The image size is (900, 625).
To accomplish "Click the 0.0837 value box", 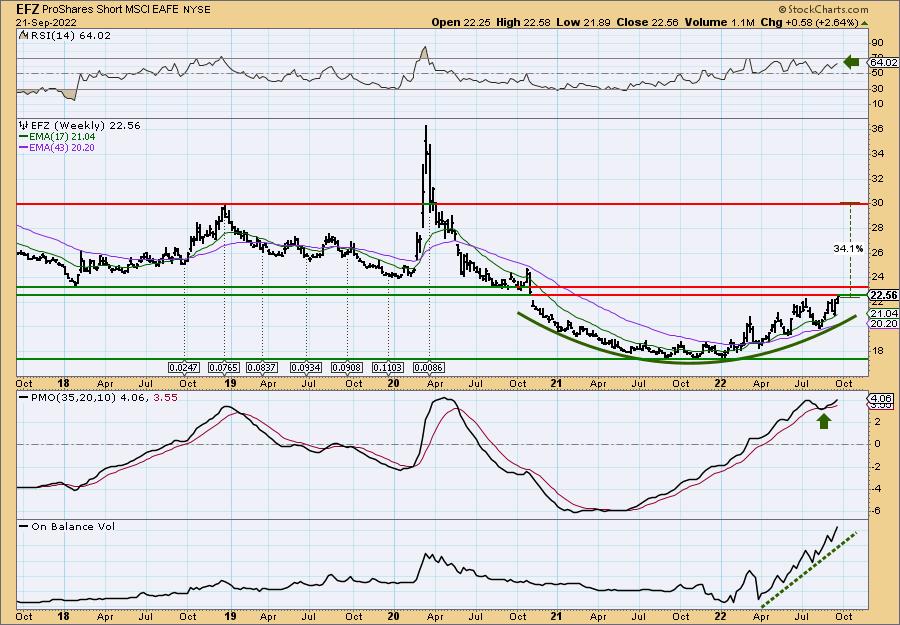I will pyautogui.click(x=262, y=367).
